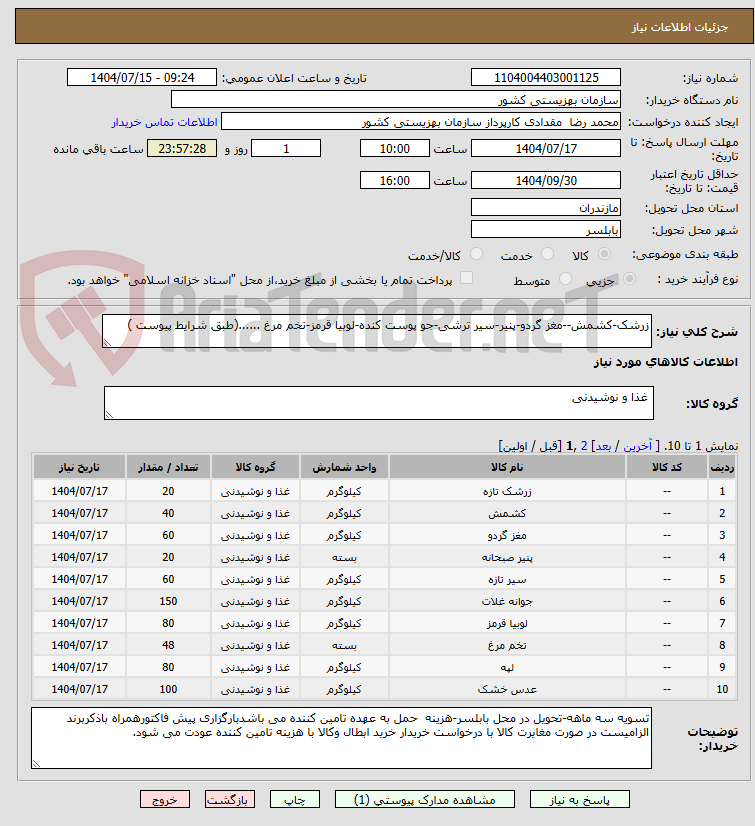Click the چاپ print button

[295, 800]
